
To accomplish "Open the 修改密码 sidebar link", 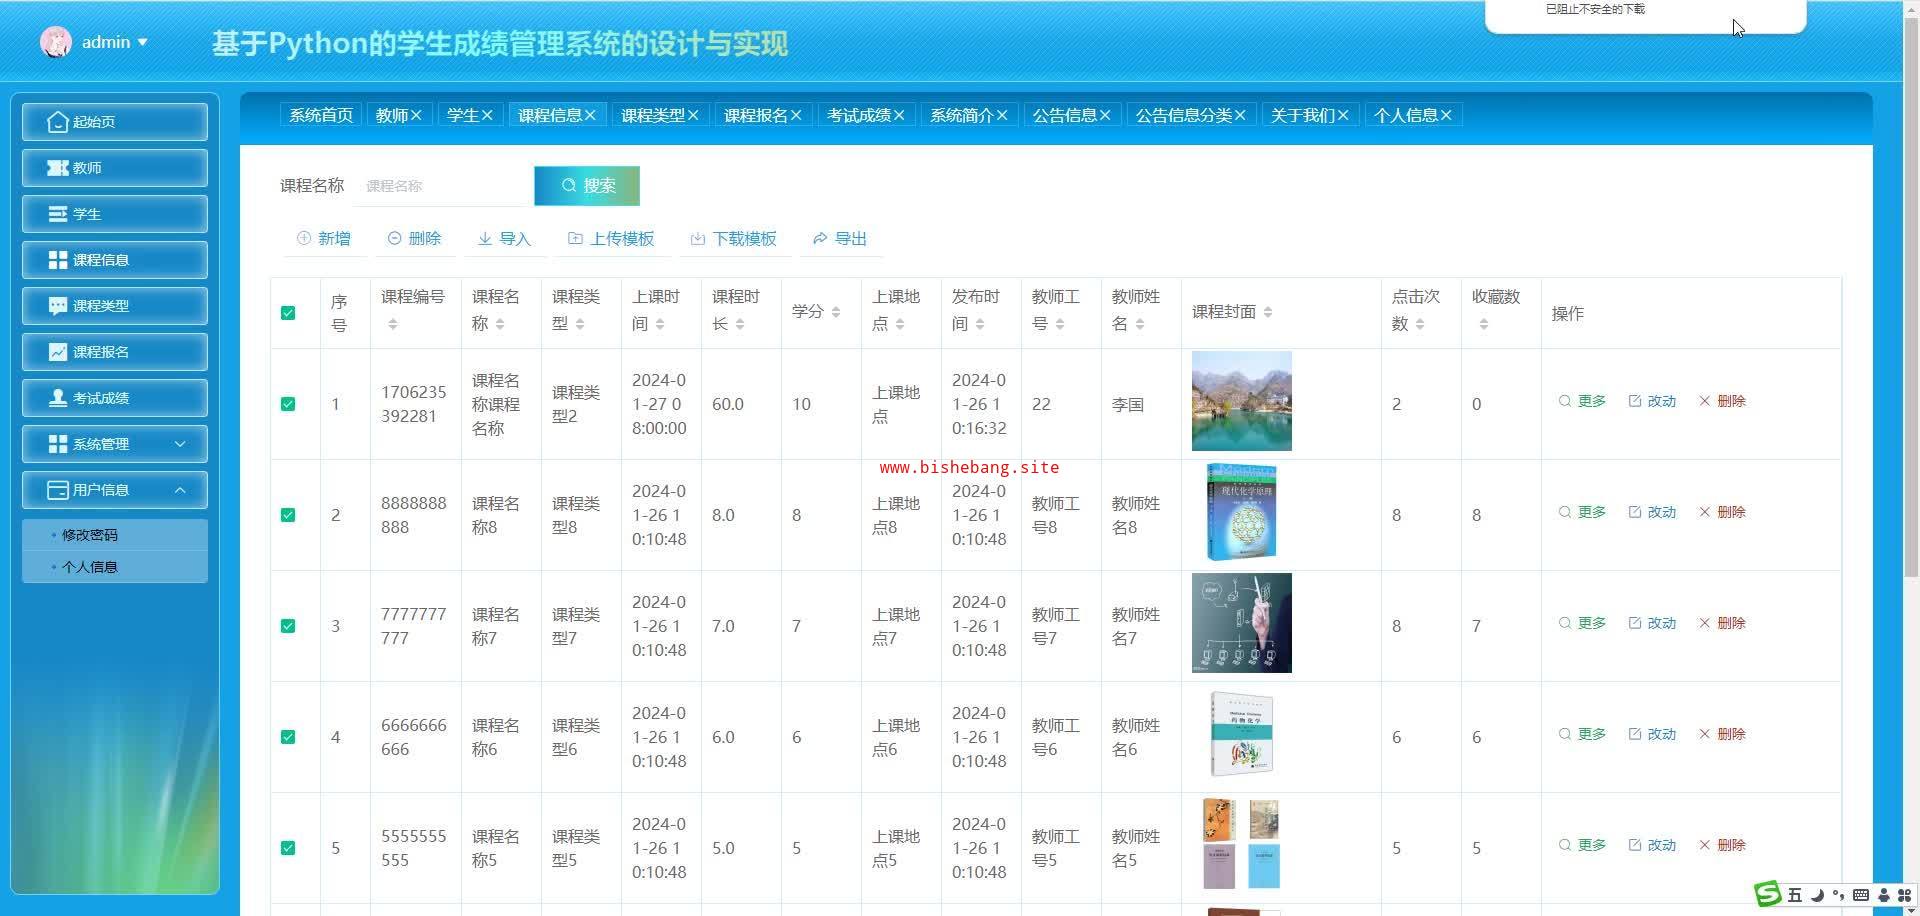I will 90,535.
